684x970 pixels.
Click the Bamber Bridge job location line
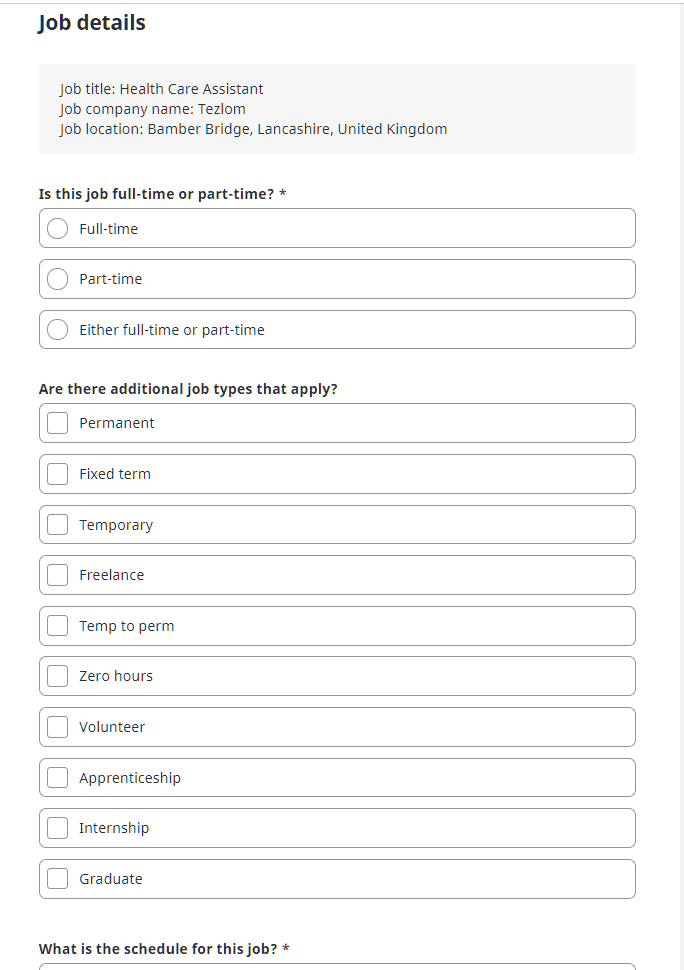coord(254,129)
